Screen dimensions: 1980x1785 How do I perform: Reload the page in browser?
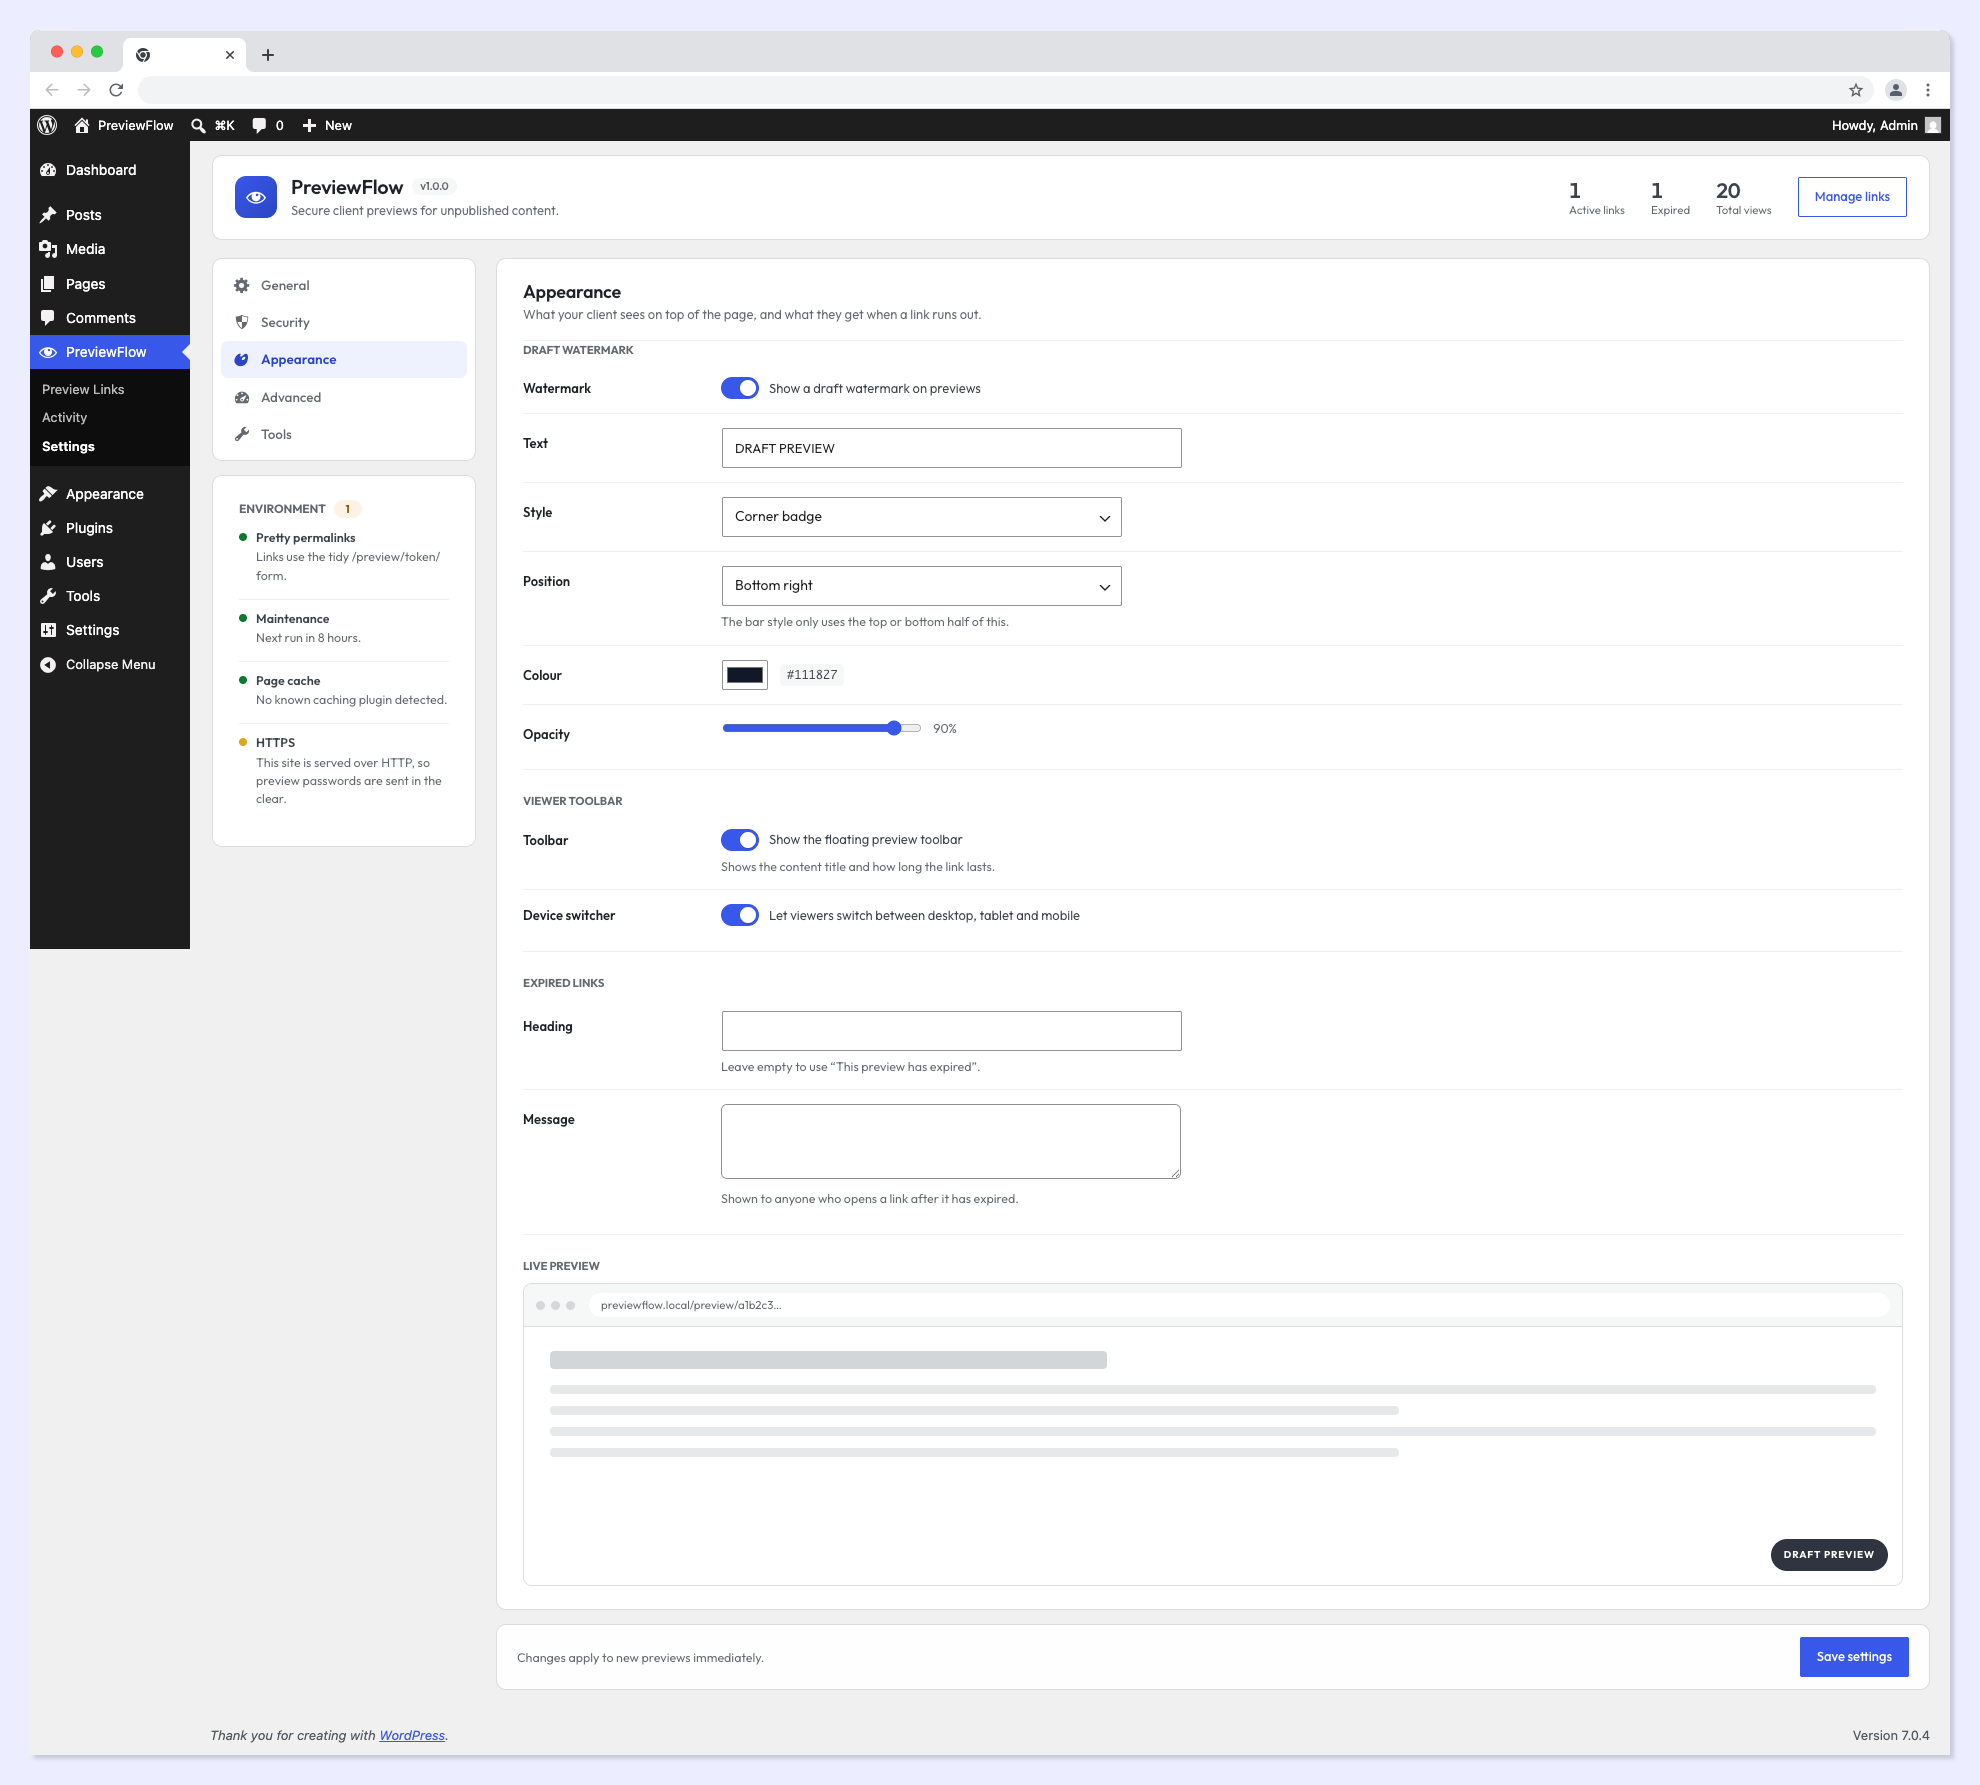tap(116, 90)
